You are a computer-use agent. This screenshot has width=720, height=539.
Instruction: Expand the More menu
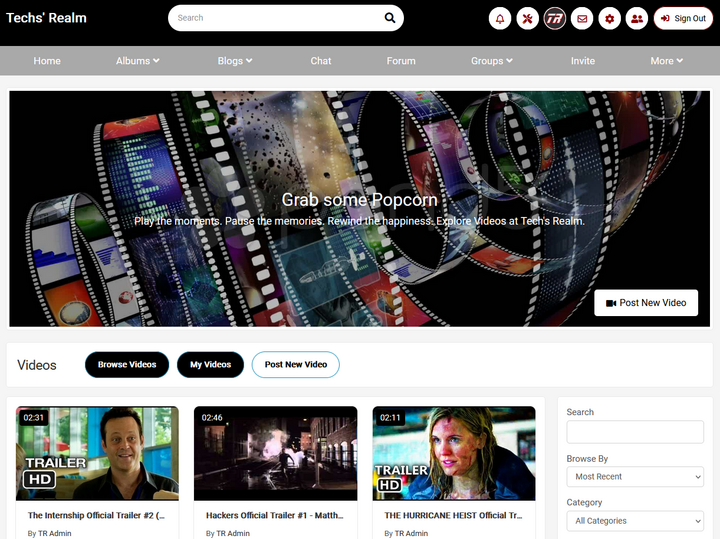click(x=666, y=61)
